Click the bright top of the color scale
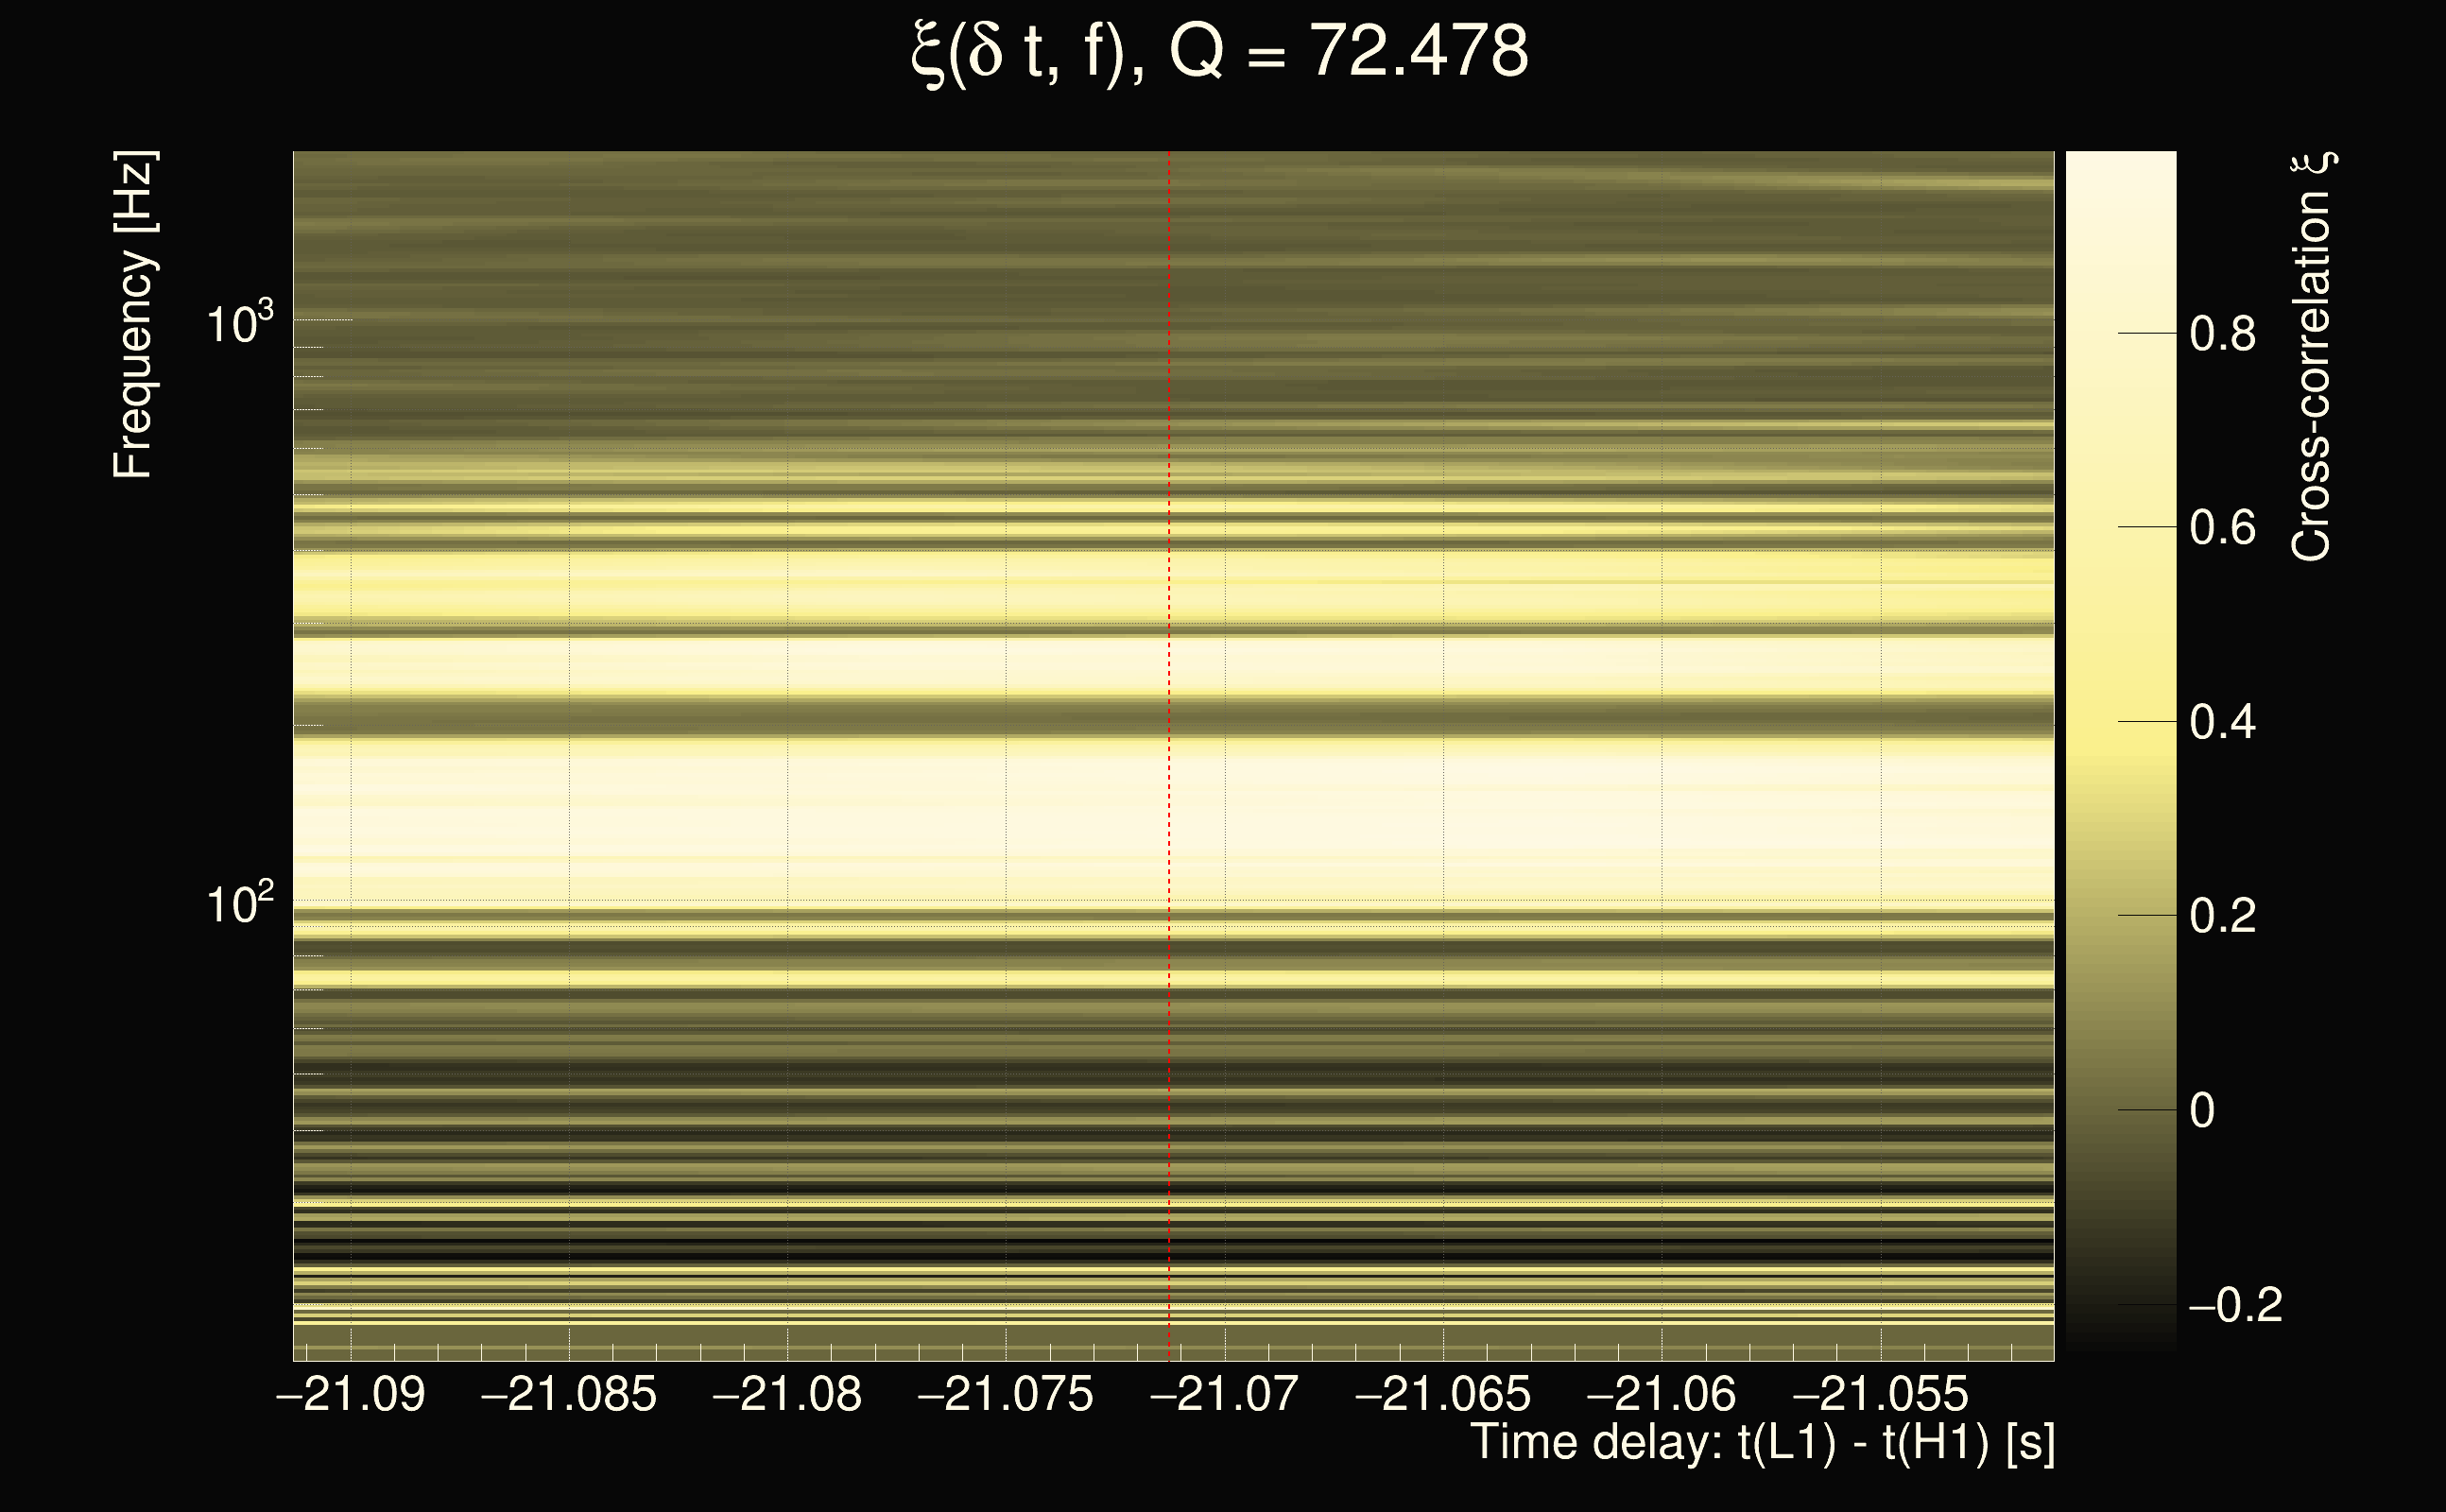 2120,175
